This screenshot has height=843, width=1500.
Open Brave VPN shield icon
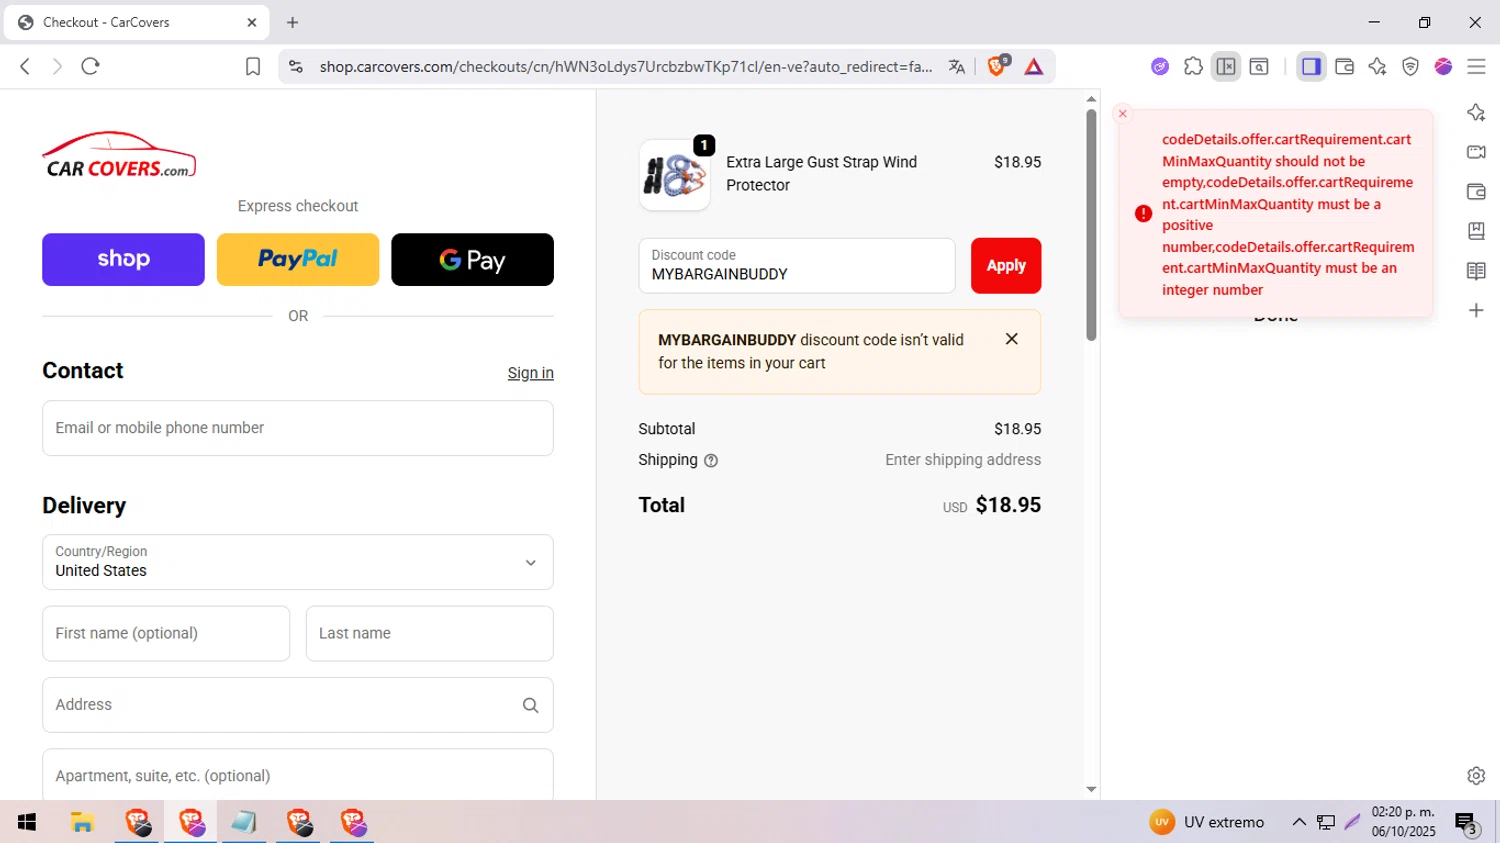(1410, 66)
